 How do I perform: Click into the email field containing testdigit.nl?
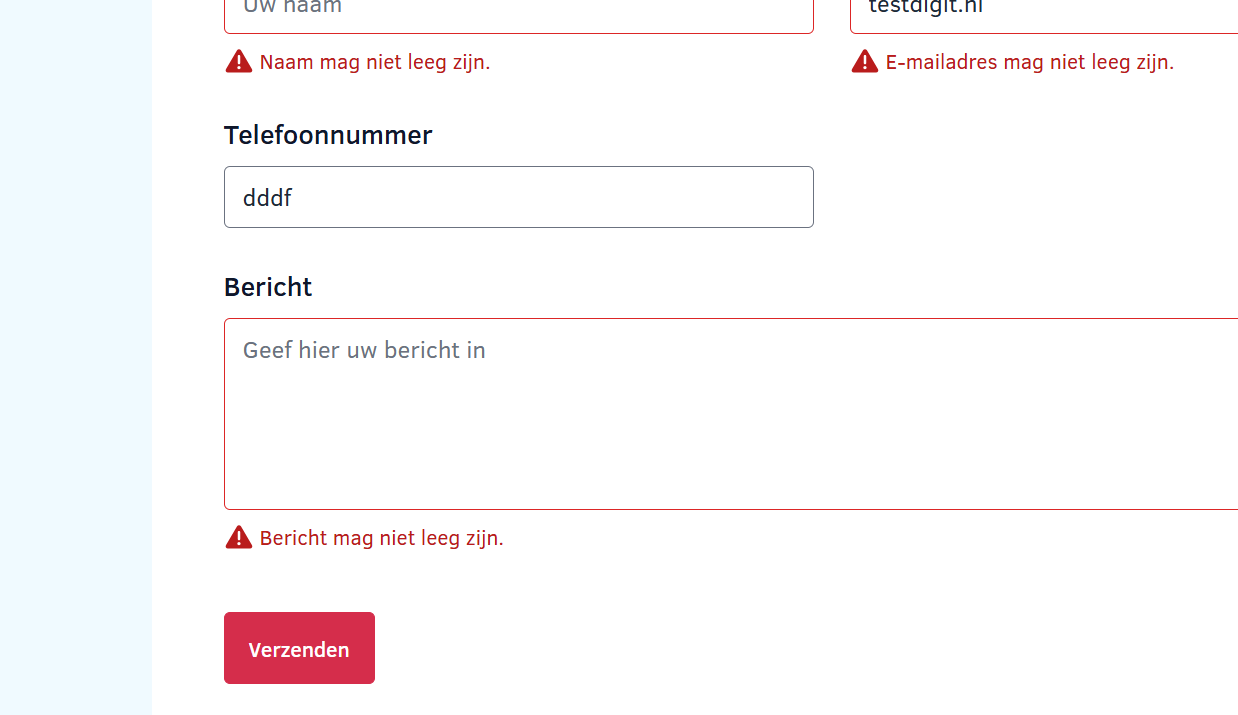(x=1040, y=12)
